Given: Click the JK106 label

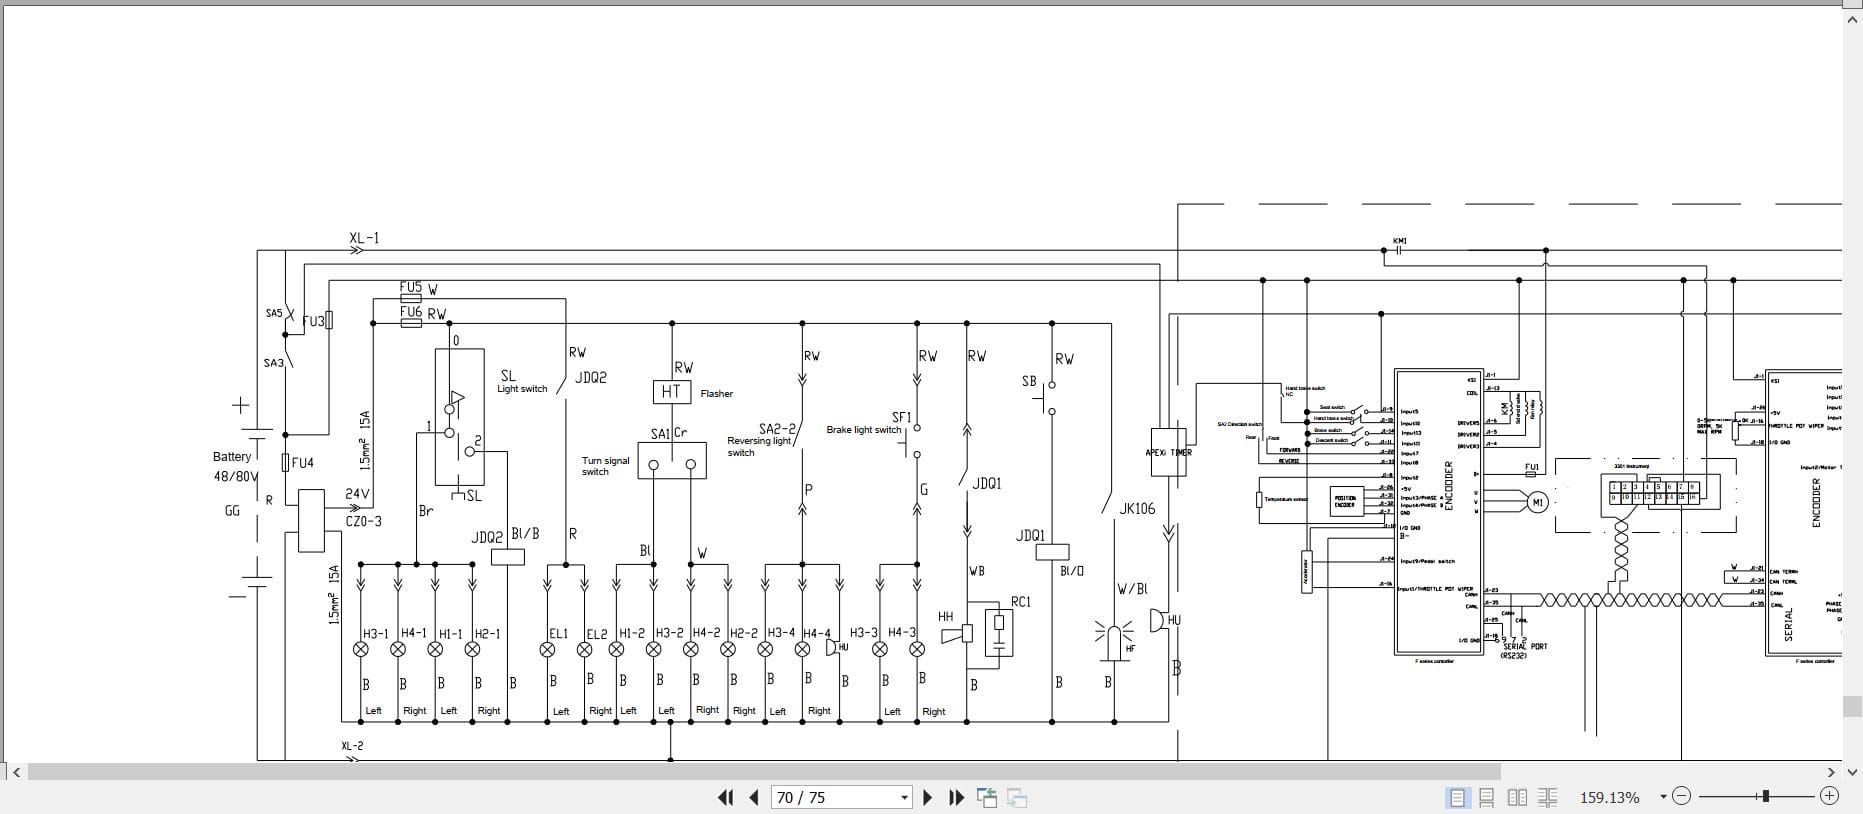Looking at the screenshot, I should [x=1137, y=508].
